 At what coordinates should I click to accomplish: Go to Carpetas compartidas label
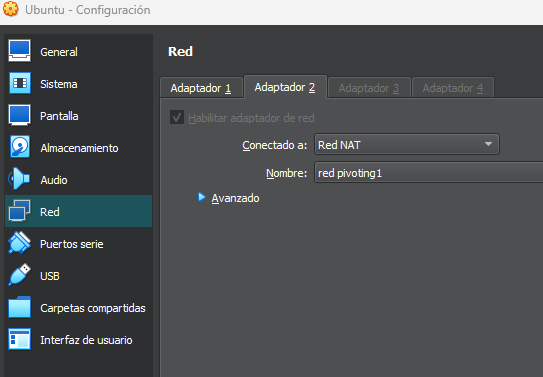(93, 308)
